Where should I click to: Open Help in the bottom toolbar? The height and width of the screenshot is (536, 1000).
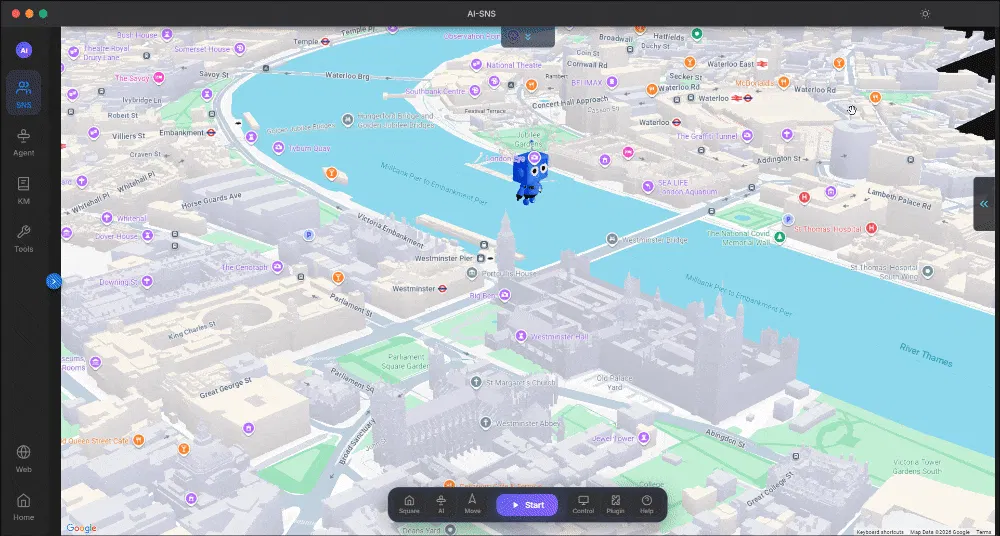647,504
